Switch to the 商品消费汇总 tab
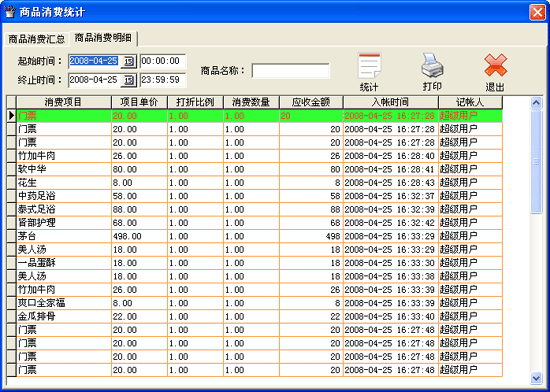550x392 pixels. click(x=36, y=39)
